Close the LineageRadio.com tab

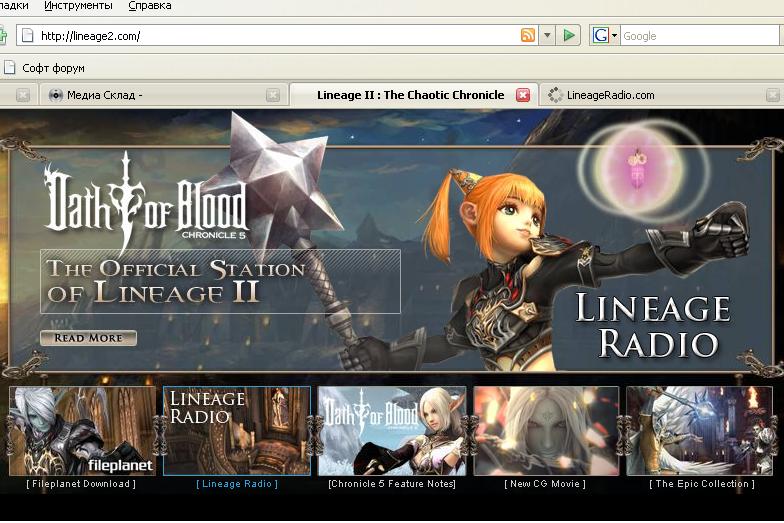tap(772, 95)
